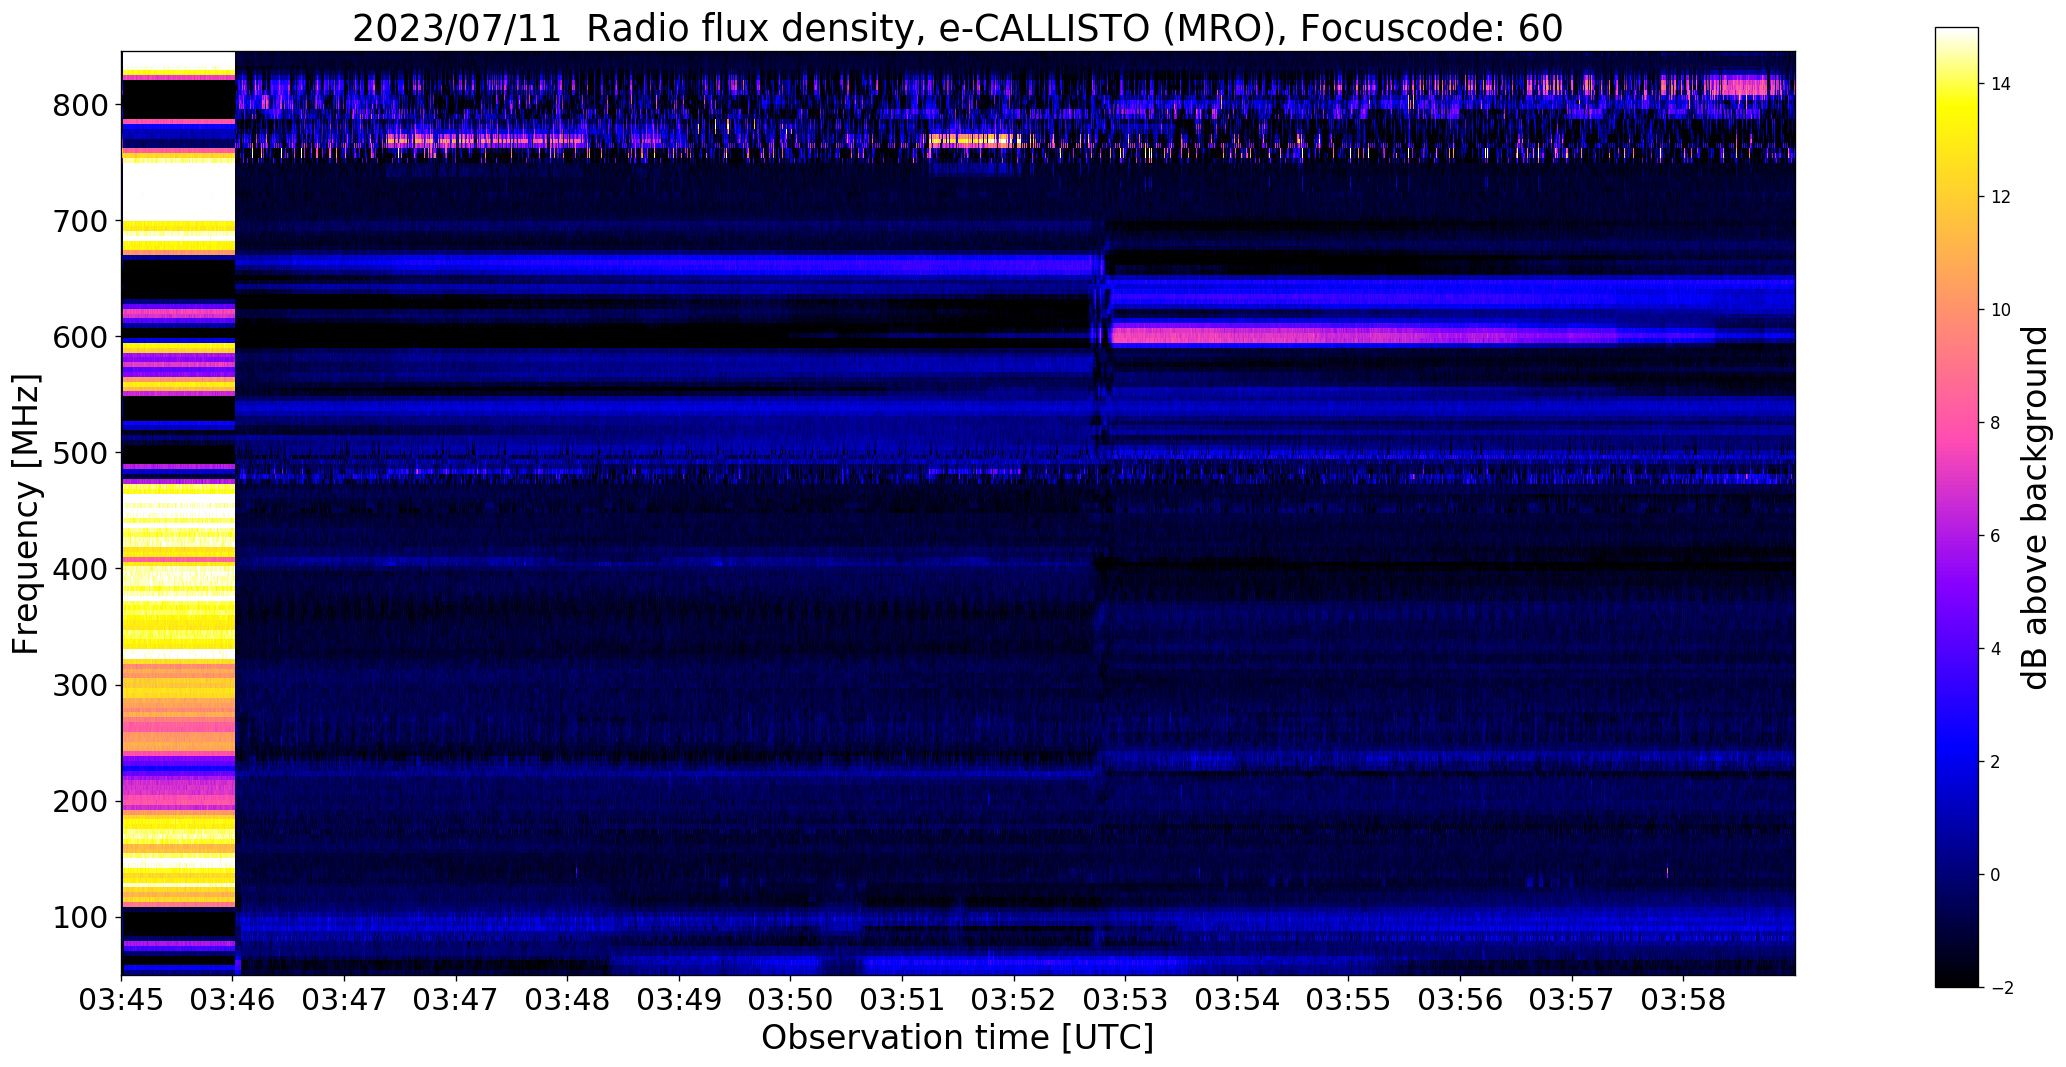Click the 700 frequency tick label
Screen dimensions: 2066x1067
click(81, 221)
